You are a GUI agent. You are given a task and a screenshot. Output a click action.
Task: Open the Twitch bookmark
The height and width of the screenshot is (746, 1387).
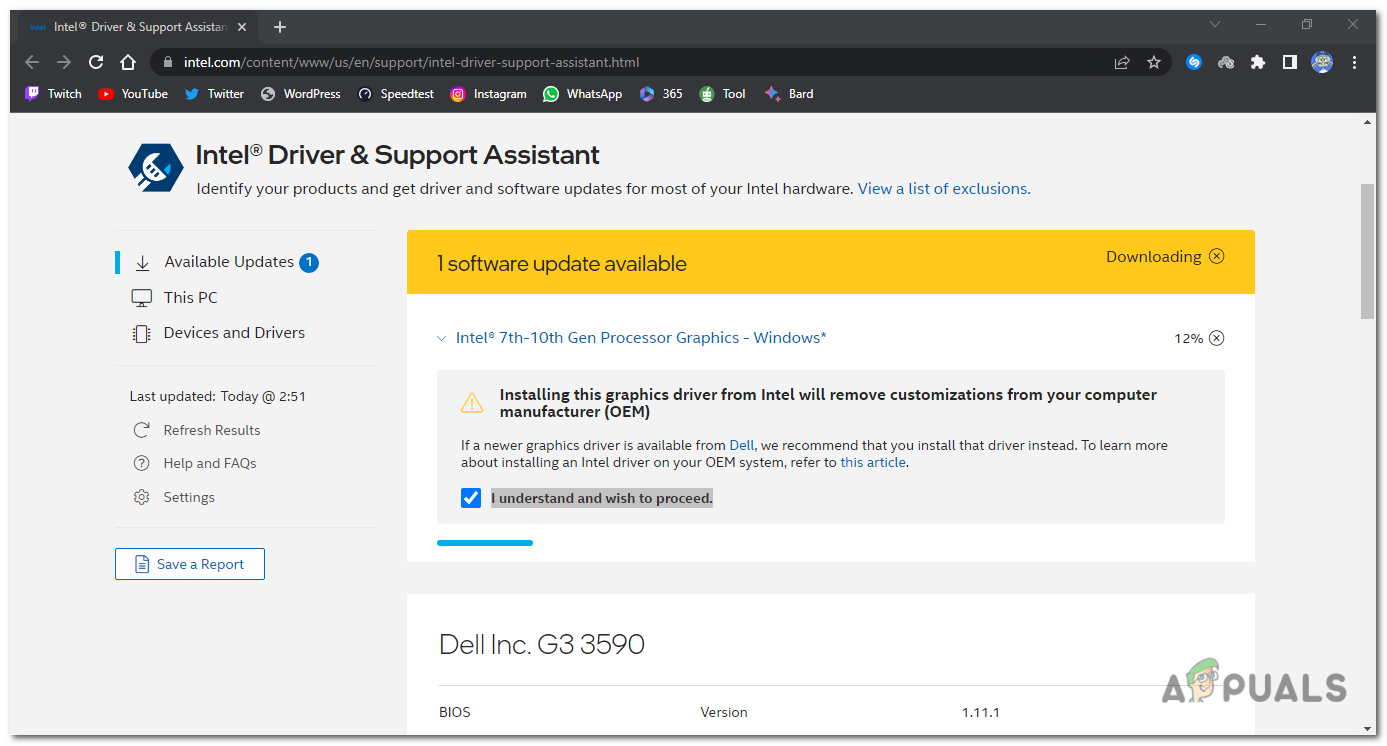(53, 94)
